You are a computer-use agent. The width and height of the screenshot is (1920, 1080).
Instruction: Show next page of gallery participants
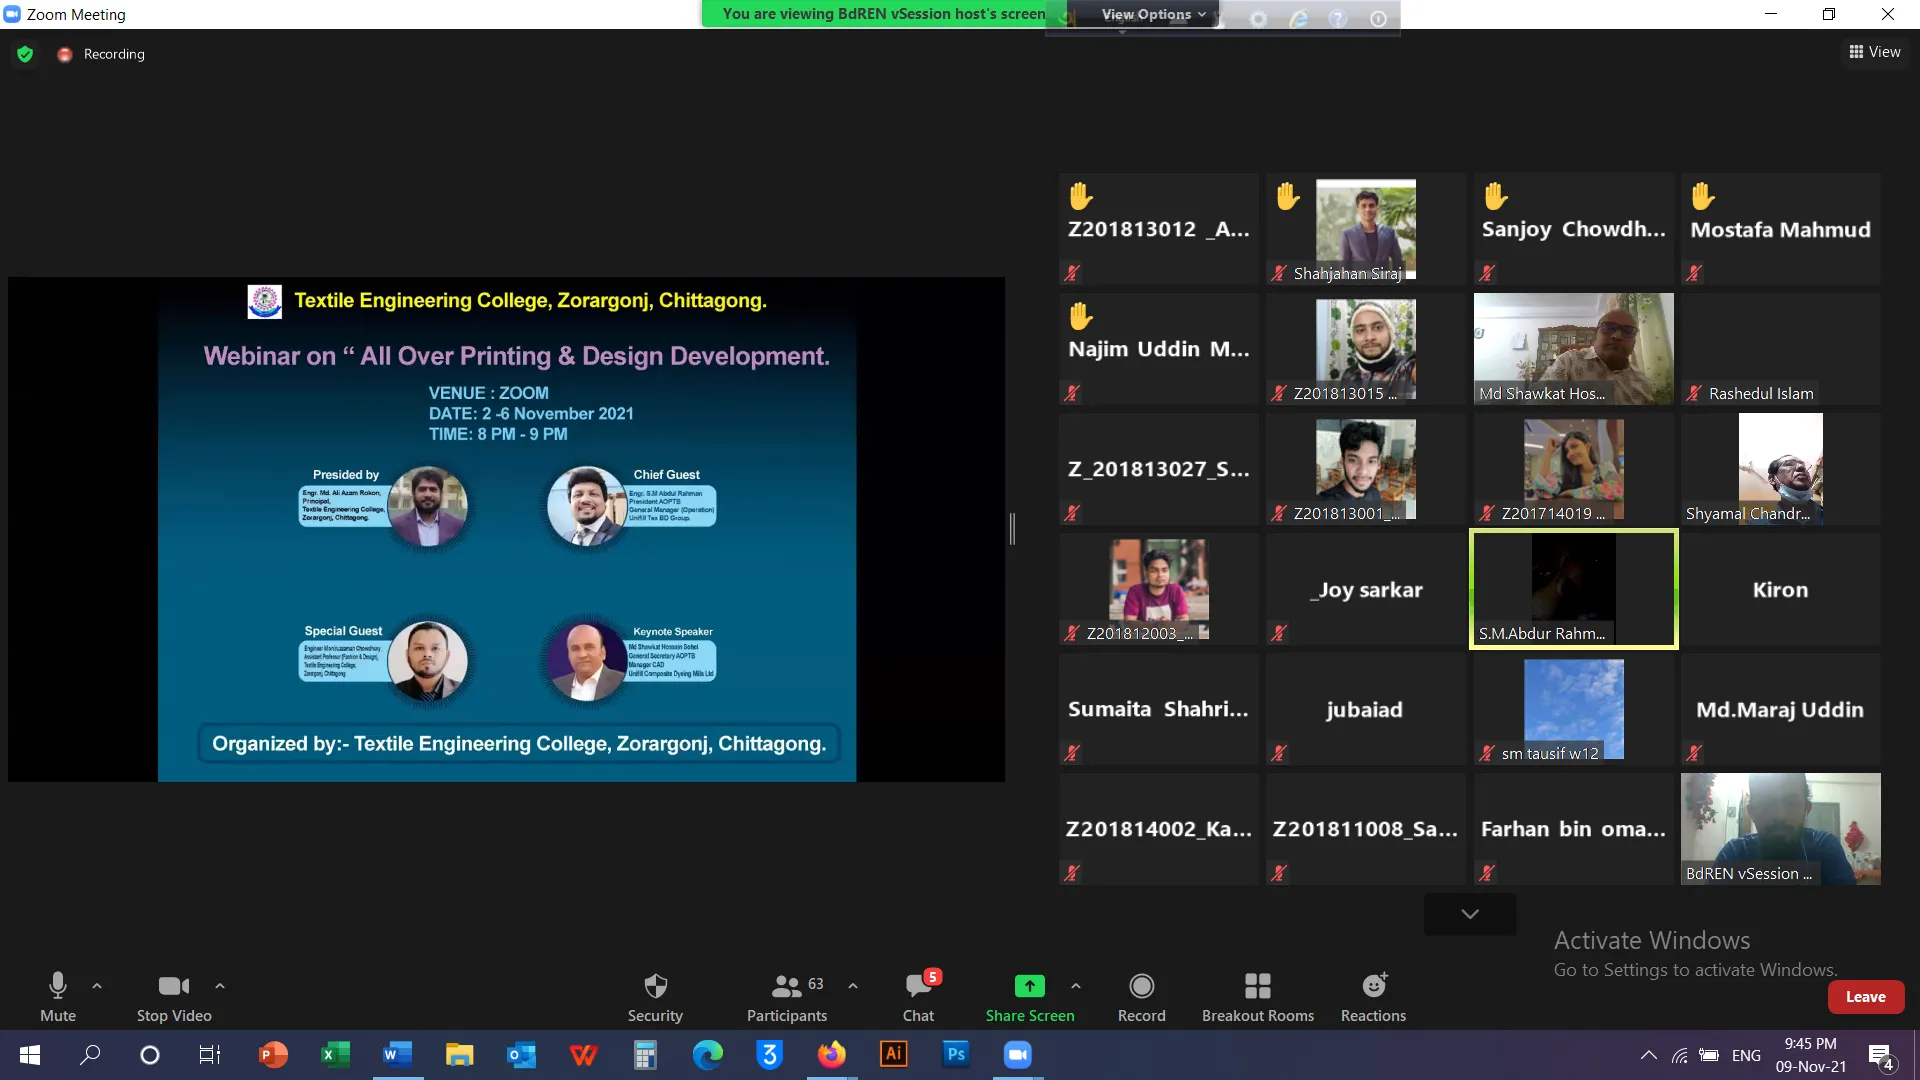[x=1470, y=914]
